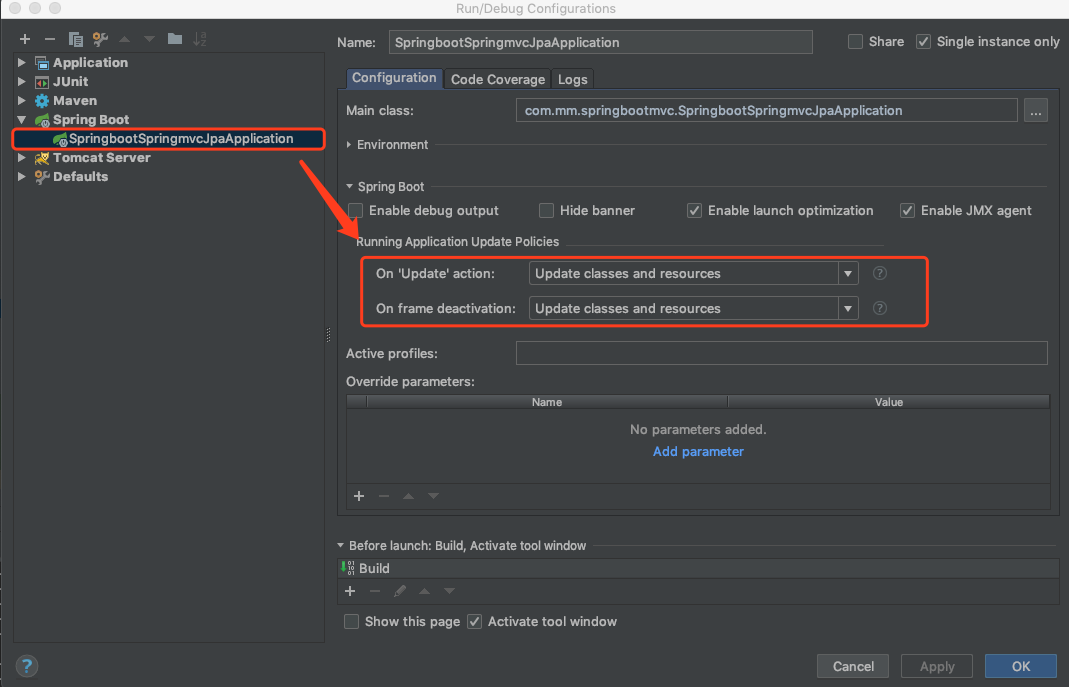This screenshot has height=687, width=1069.
Task: Expand the Environment section
Action: point(347,144)
